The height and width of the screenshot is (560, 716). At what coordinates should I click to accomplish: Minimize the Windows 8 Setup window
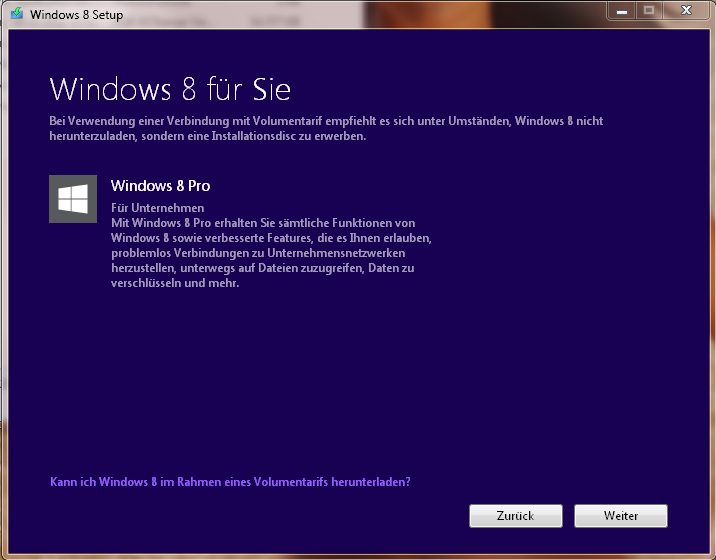pos(621,11)
